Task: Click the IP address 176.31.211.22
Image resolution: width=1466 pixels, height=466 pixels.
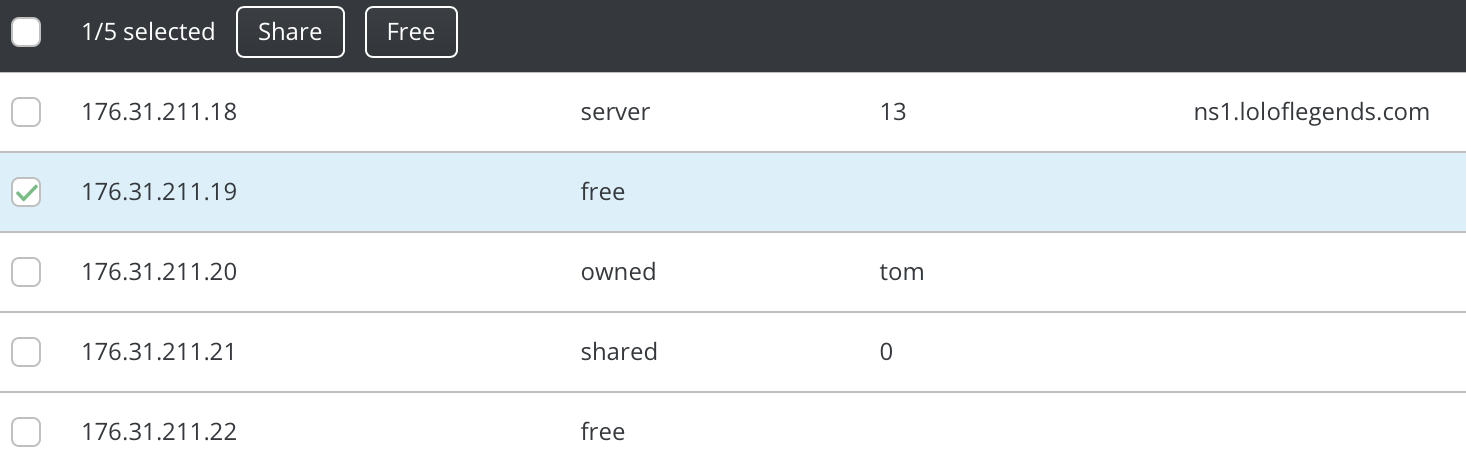Action: [x=159, y=432]
